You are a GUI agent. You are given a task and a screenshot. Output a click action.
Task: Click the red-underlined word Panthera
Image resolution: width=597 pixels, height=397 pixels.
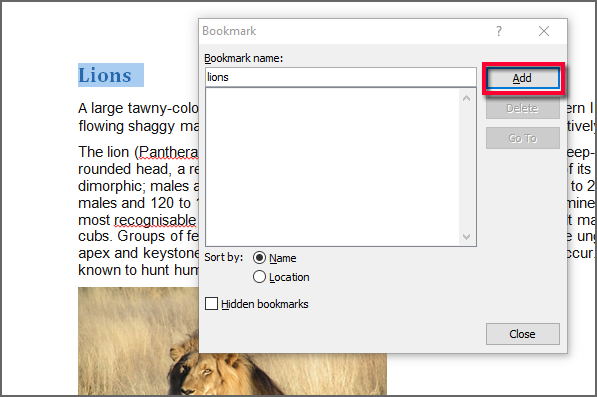coord(168,152)
